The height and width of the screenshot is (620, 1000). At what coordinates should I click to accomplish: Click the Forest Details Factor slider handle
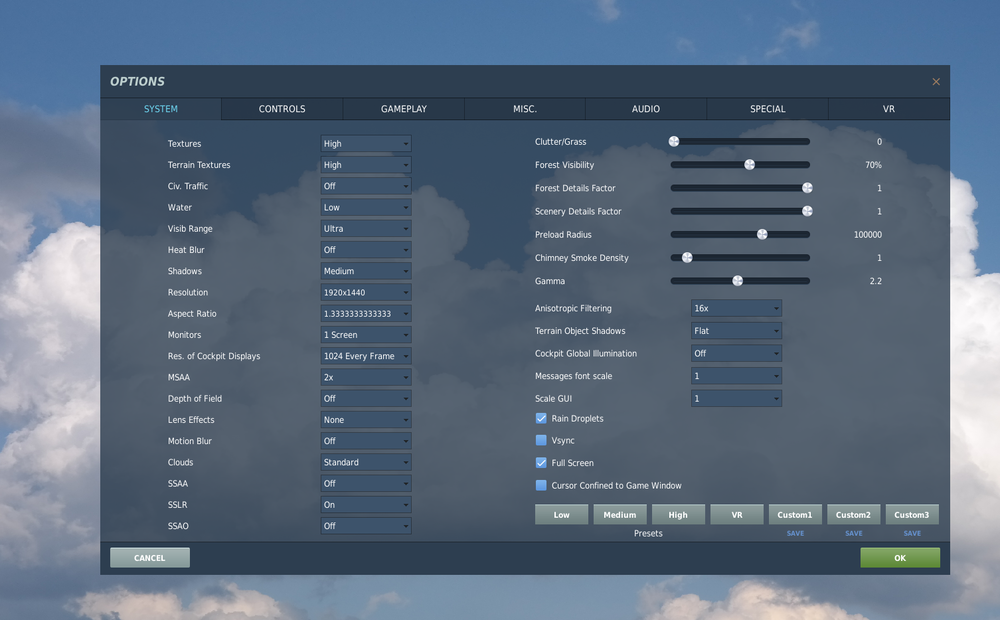pos(807,188)
